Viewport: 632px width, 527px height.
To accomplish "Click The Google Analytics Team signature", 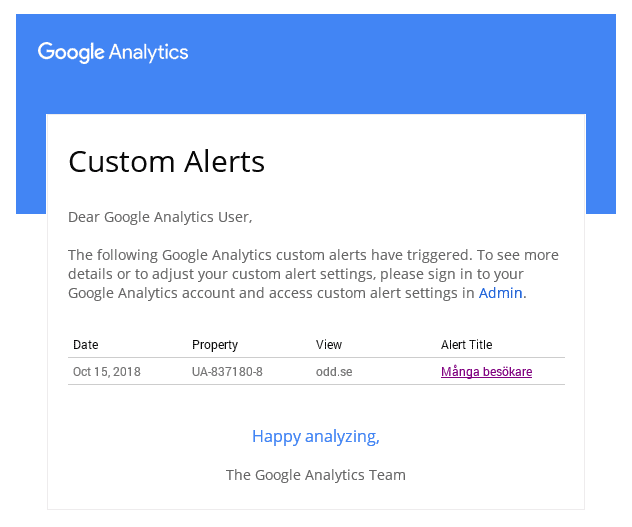I will (x=316, y=475).
